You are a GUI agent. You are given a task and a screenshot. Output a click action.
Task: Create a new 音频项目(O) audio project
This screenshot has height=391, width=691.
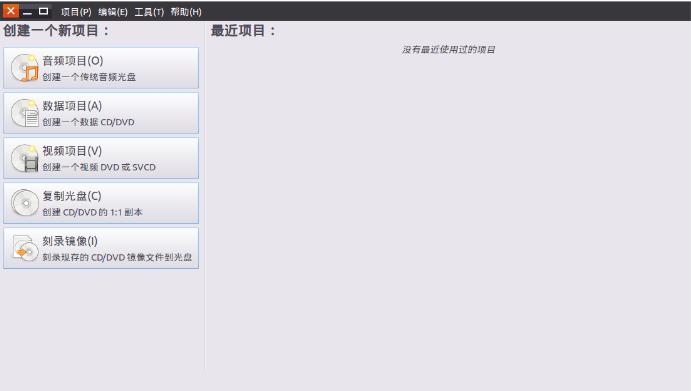pyautogui.click(x=101, y=68)
